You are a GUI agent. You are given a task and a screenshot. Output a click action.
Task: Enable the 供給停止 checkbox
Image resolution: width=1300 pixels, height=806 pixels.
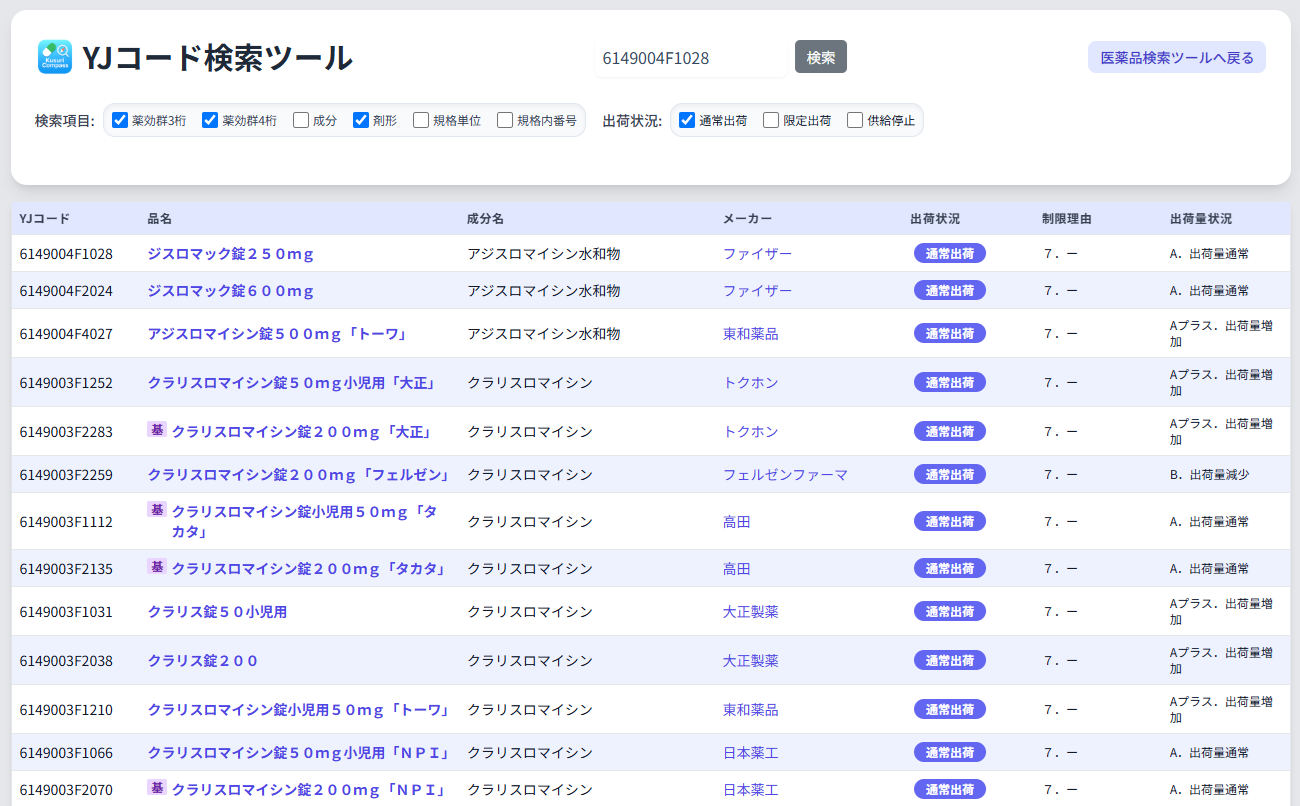(854, 119)
